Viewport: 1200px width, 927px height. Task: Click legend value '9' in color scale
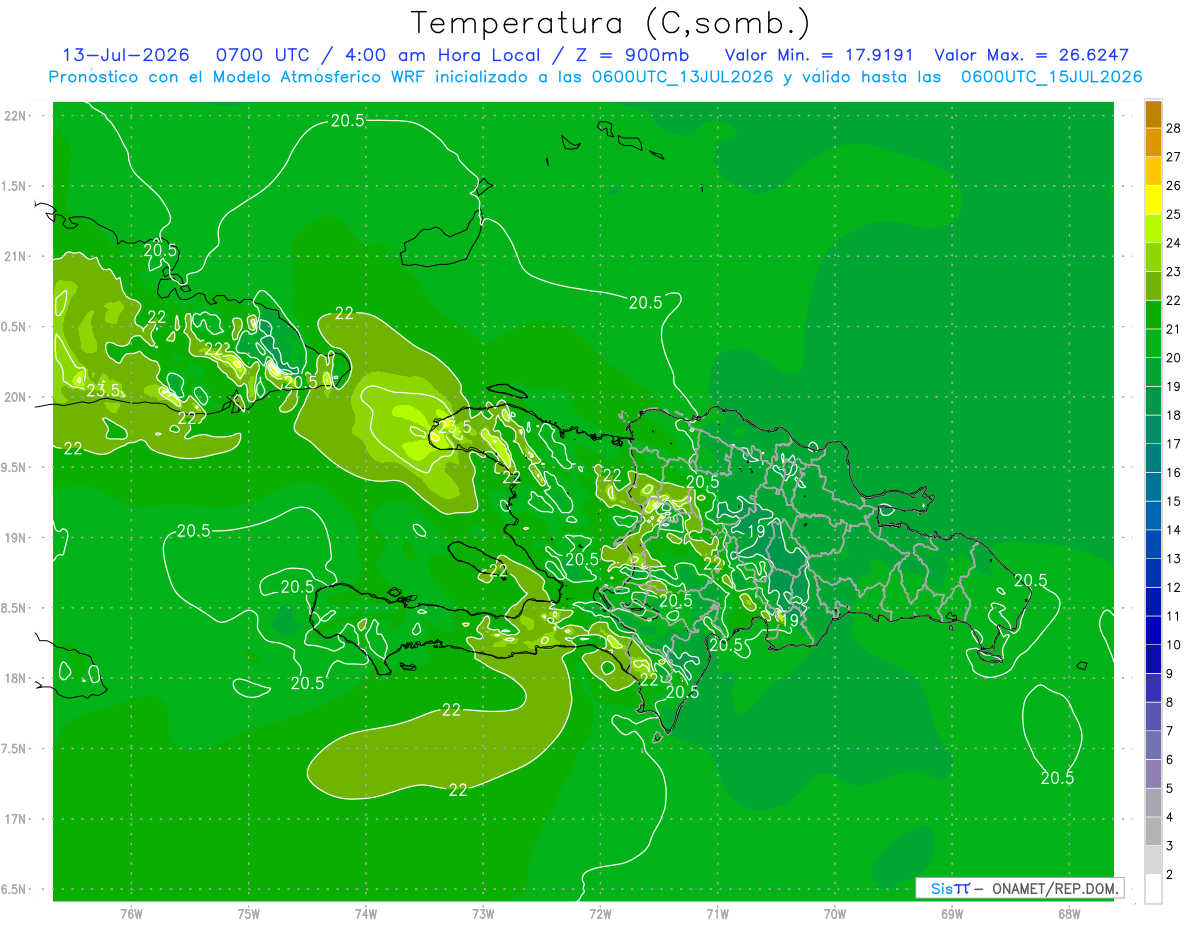coord(1171,674)
